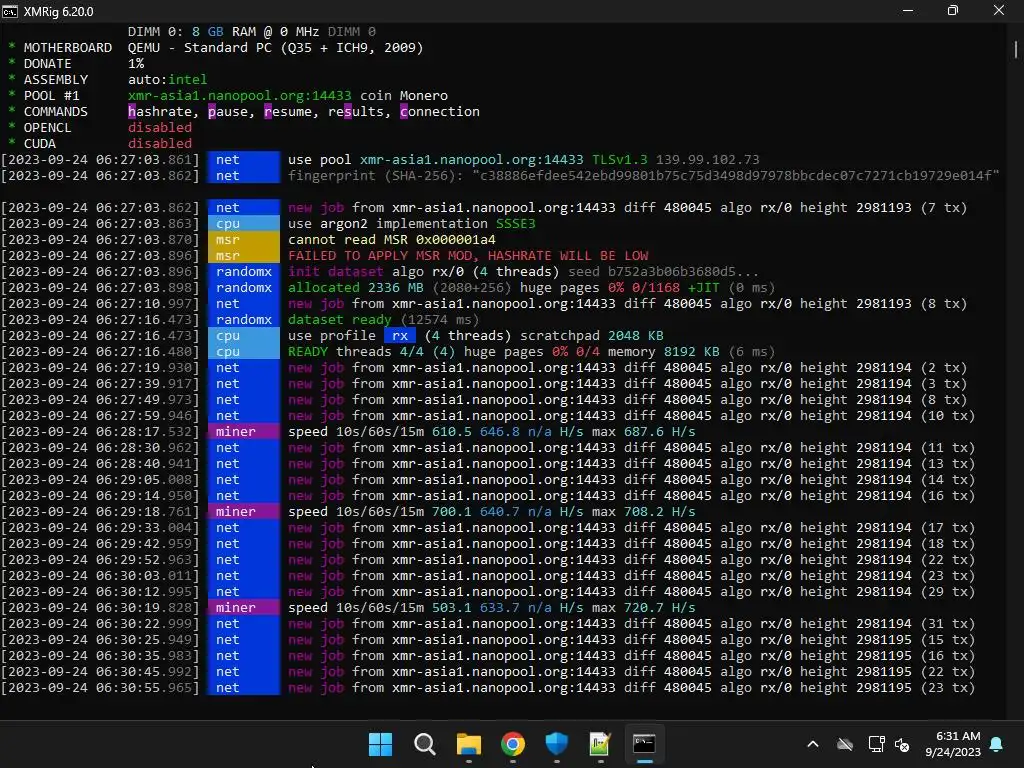This screenshot has height=768, width=1024.
Task: Open Notepad++ from the taskbar
Action: point(600,744)
